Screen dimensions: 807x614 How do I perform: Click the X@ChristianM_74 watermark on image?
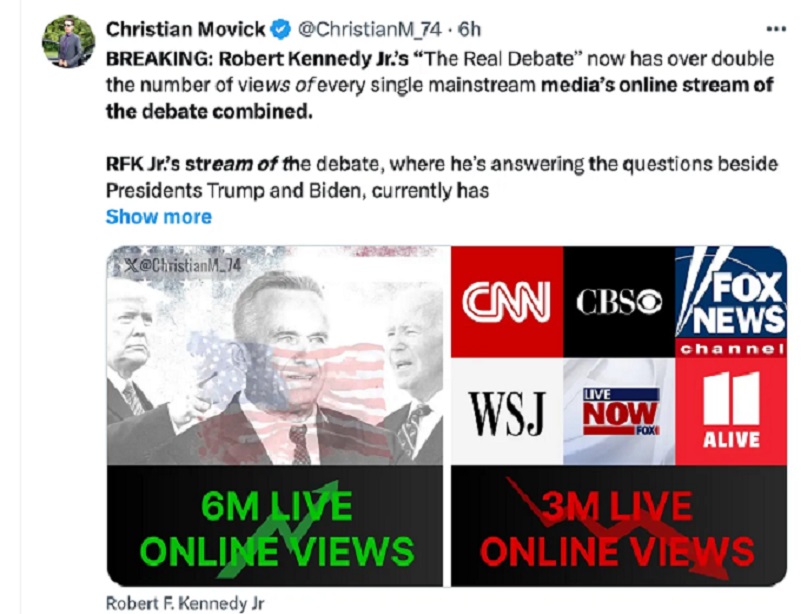click(183, 265)
